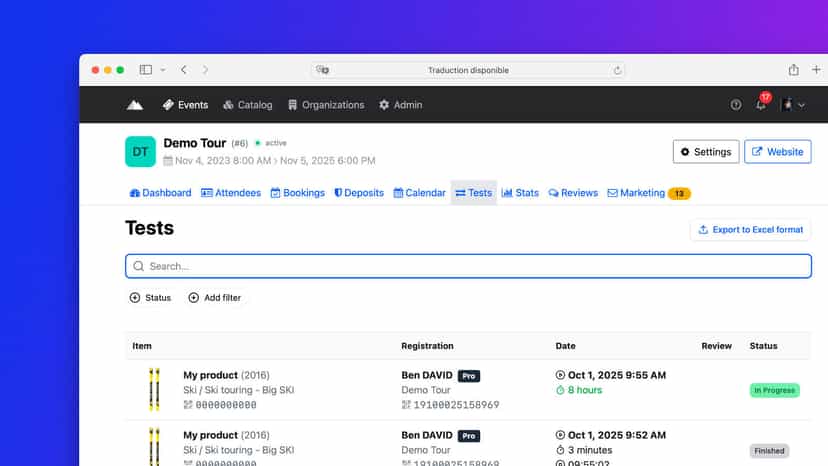This screenshot has width=828, height=466.
Task: Click the Marketing badge showing 13
Action: (x=679, y=193)
